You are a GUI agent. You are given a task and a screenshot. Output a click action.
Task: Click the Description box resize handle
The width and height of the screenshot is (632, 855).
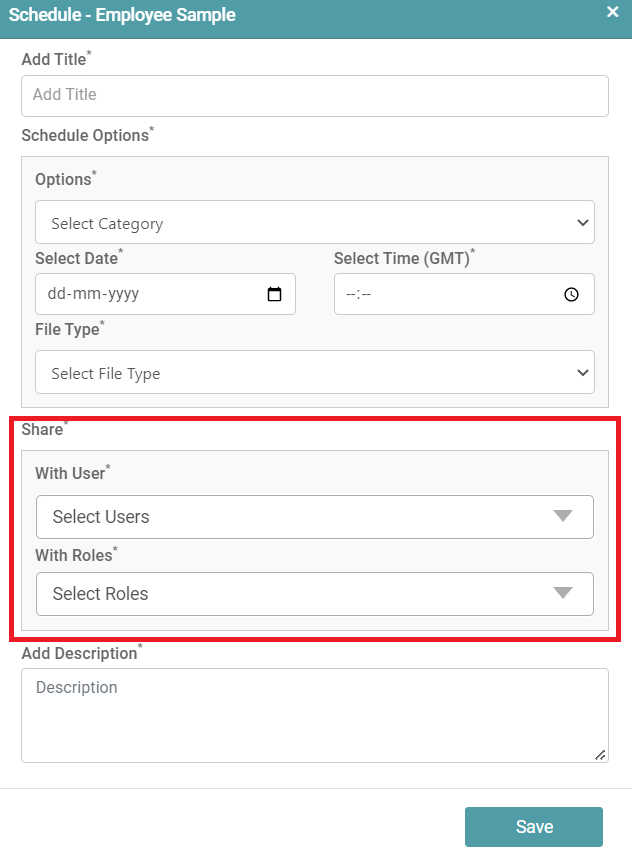point(600,755)
